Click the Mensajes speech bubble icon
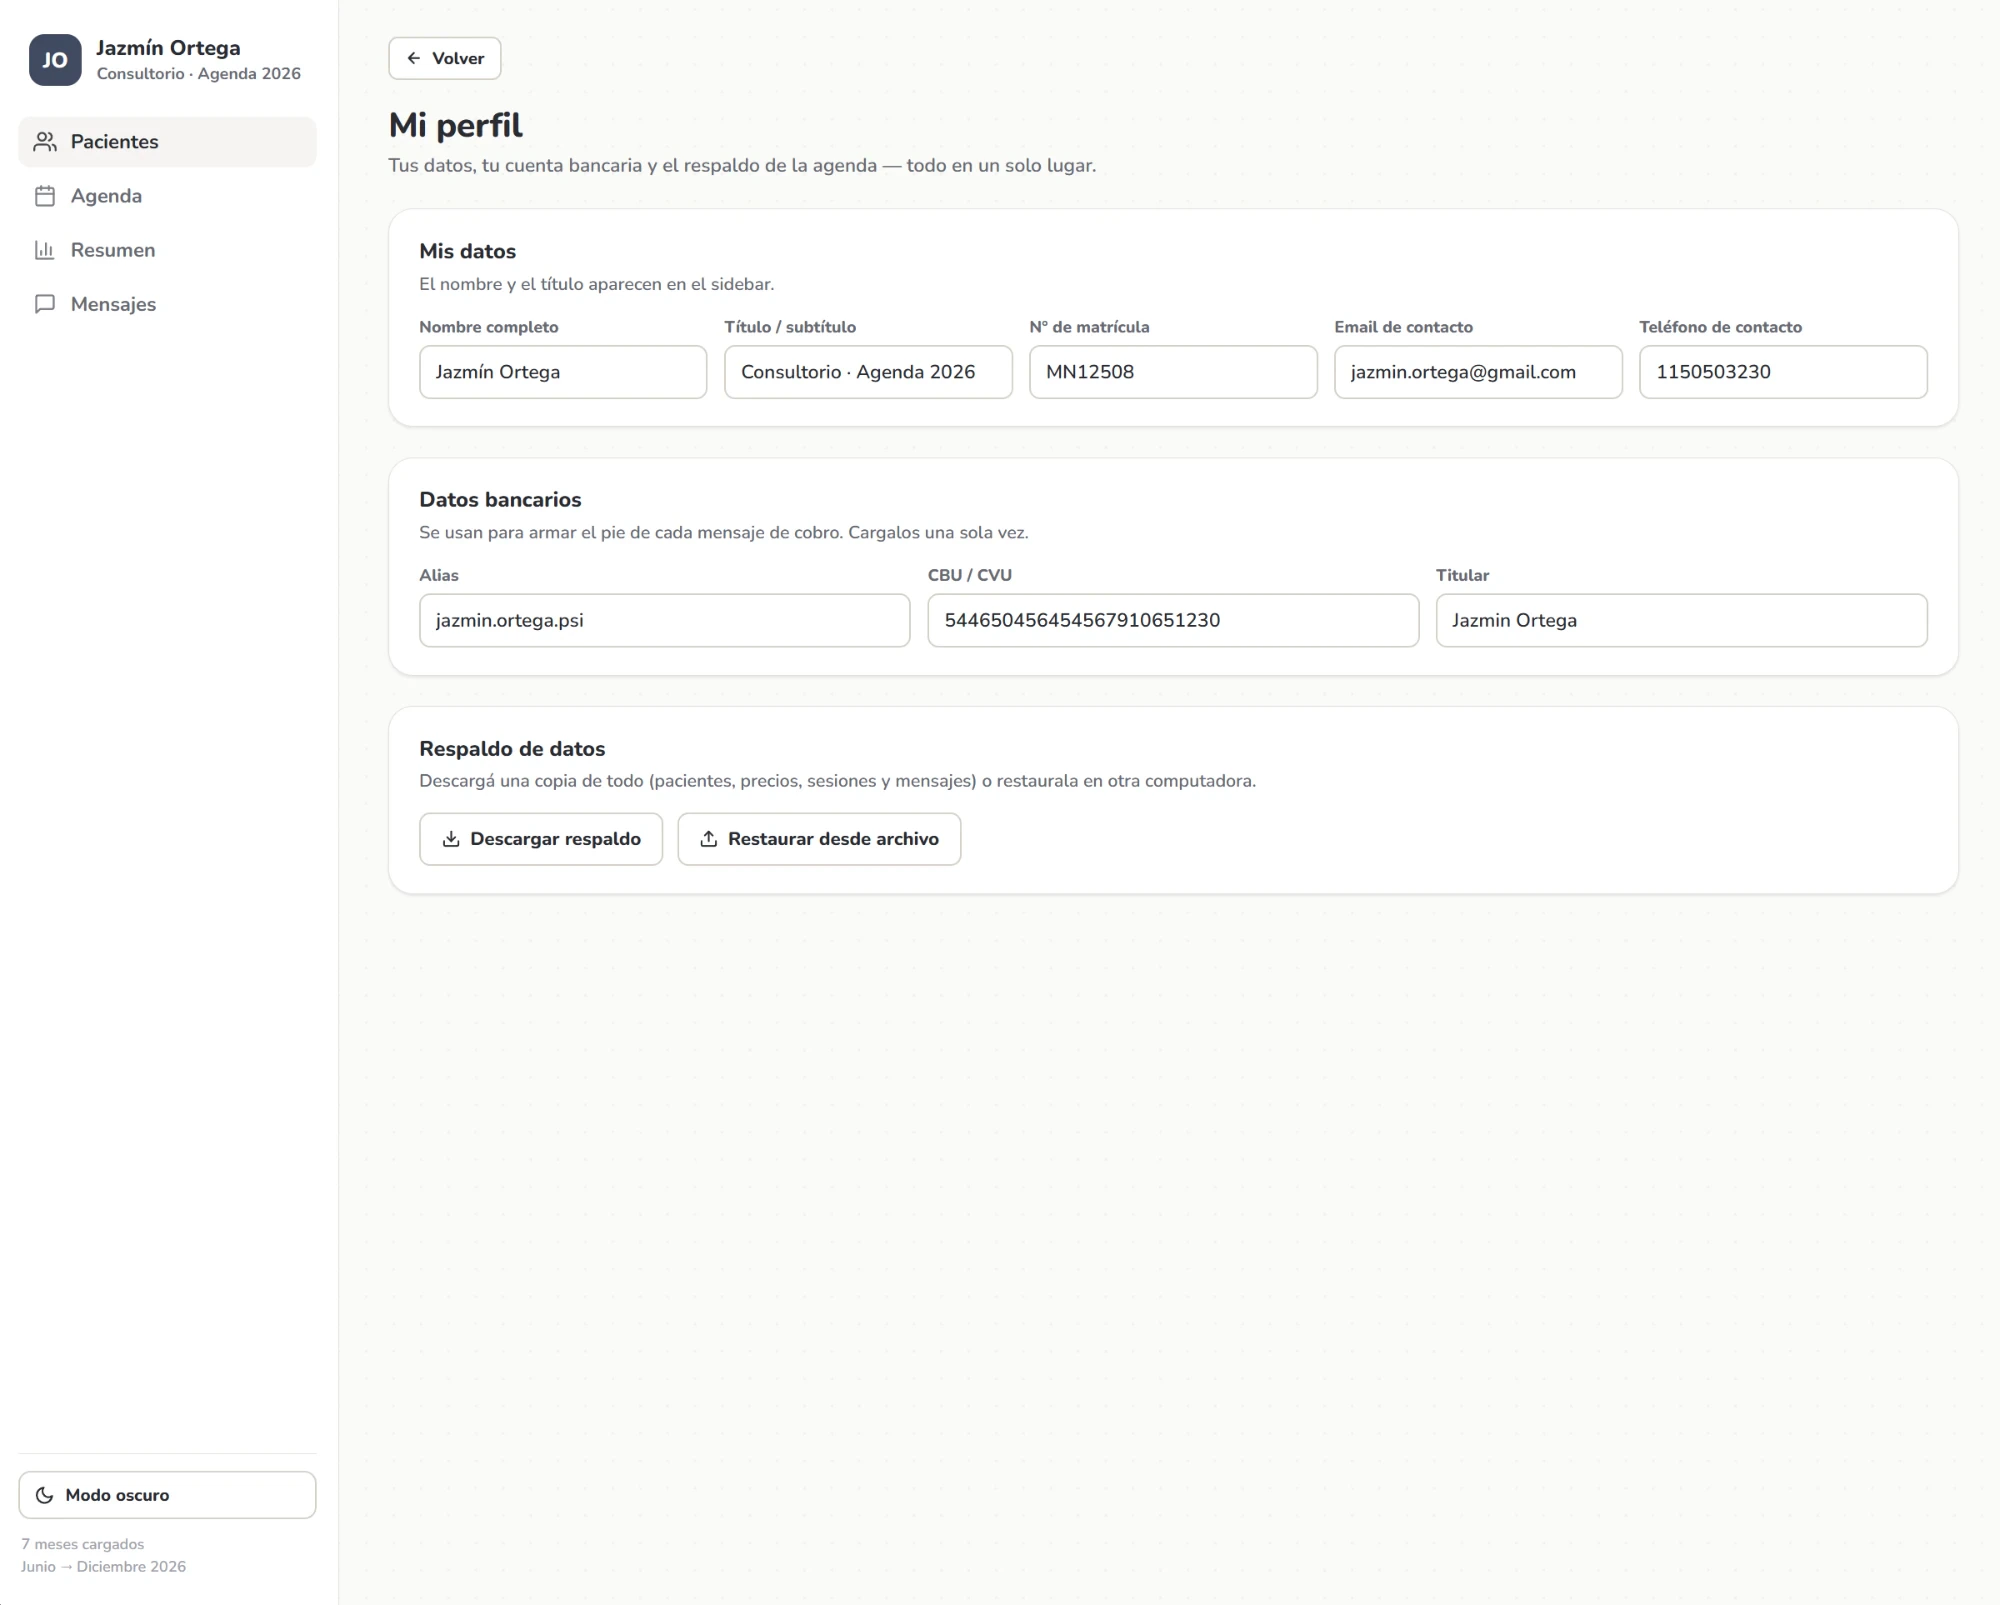Viewport: 2000px width, 1605px height. pyautogui.click(x=45, y=304)
